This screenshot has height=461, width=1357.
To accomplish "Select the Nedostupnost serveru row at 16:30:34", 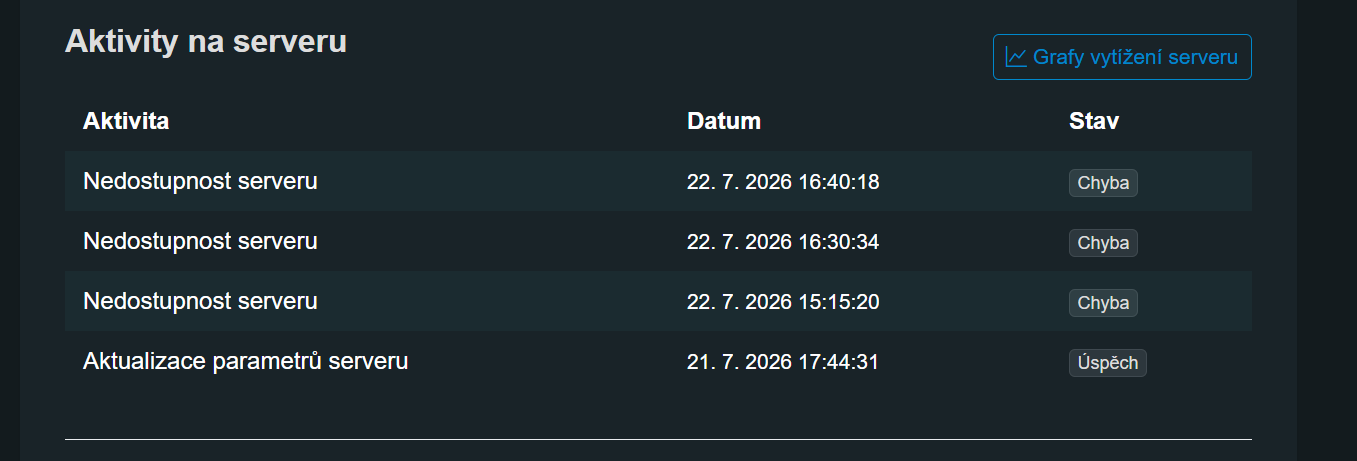I will (x=658, y=241).
